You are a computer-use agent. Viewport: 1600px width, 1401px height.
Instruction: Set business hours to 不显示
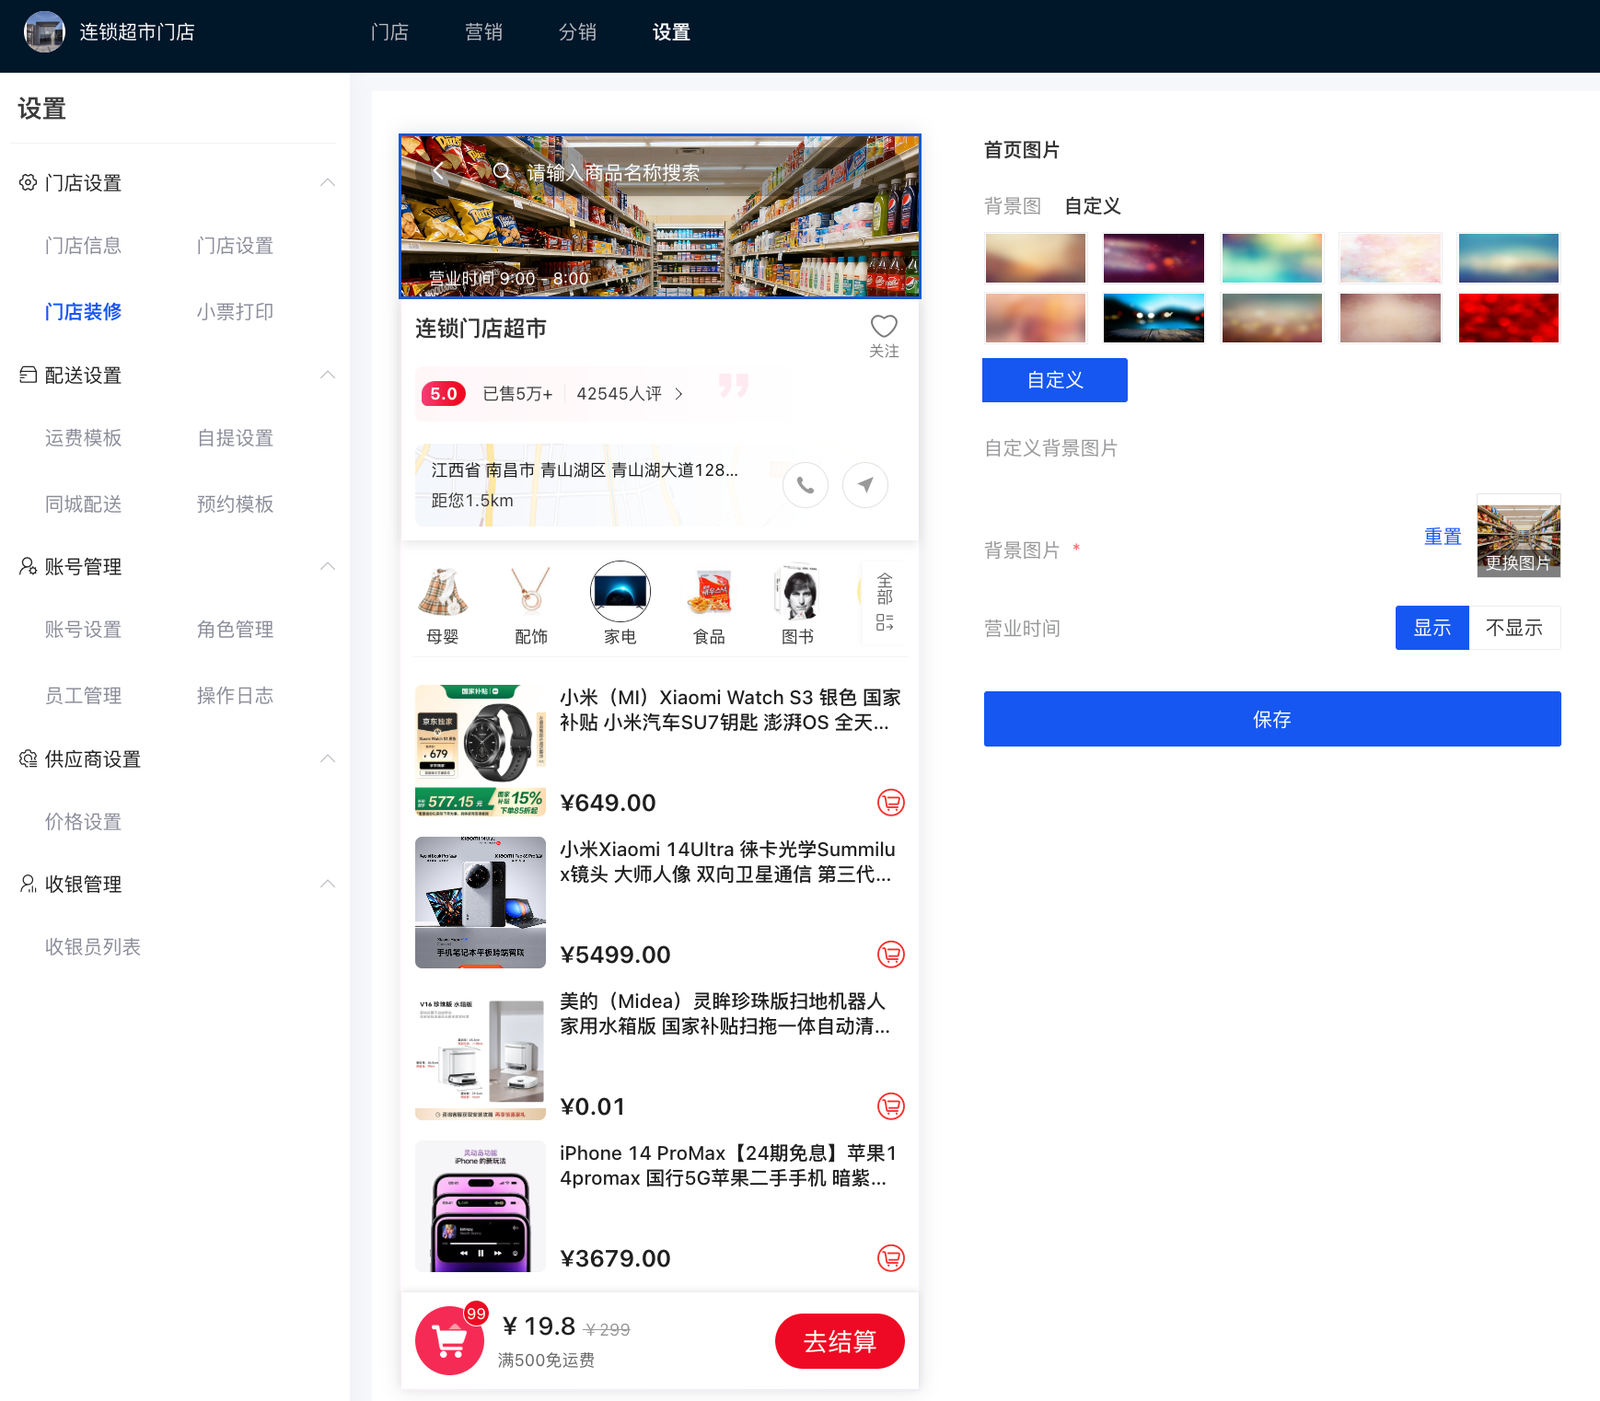click(x=1514, y=628)
